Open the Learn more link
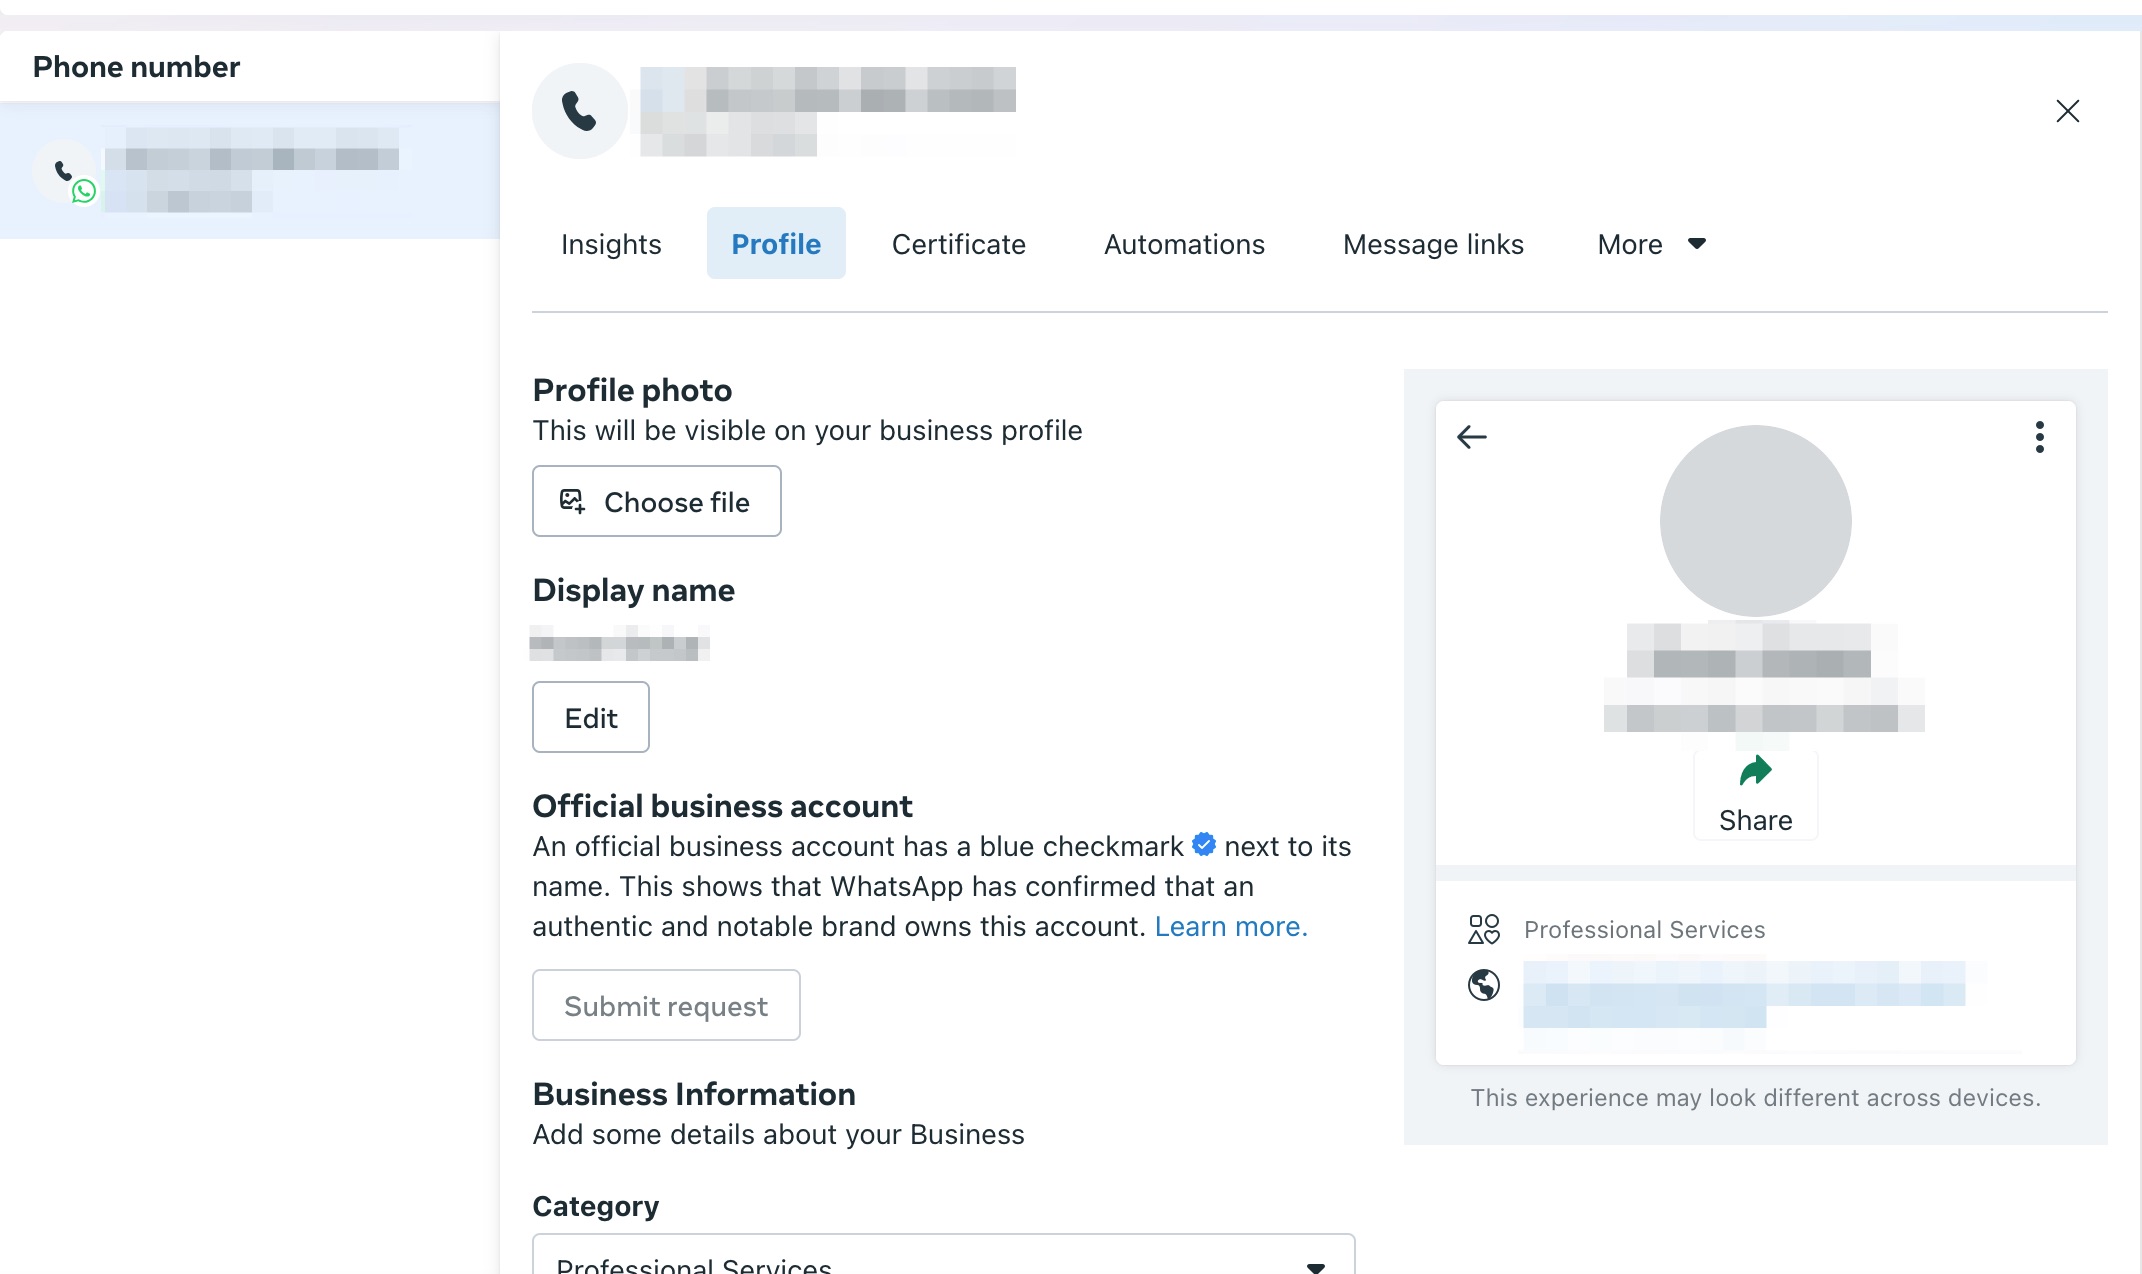This screenshot has width=2142, height=1274. (1231, 927)
